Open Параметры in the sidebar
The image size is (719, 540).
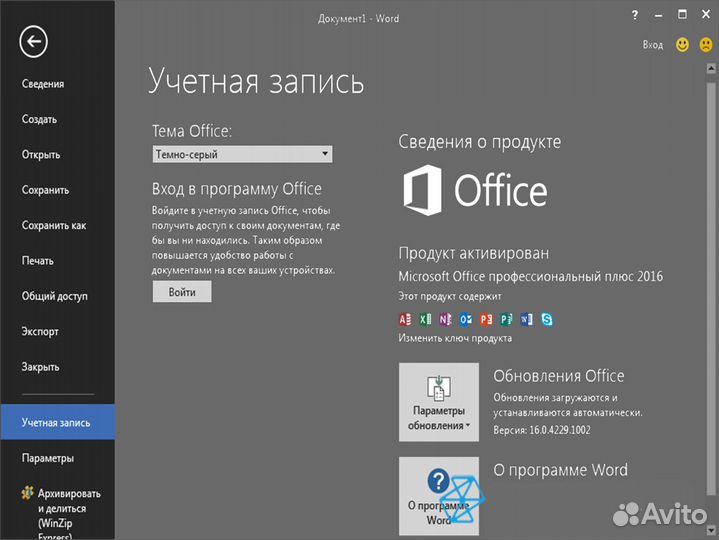(x=47, y=458)
